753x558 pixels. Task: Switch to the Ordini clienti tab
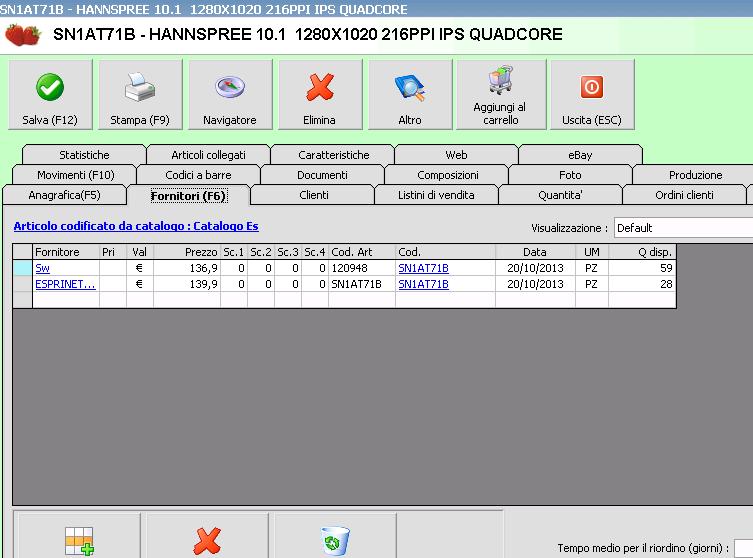point(684,195)
